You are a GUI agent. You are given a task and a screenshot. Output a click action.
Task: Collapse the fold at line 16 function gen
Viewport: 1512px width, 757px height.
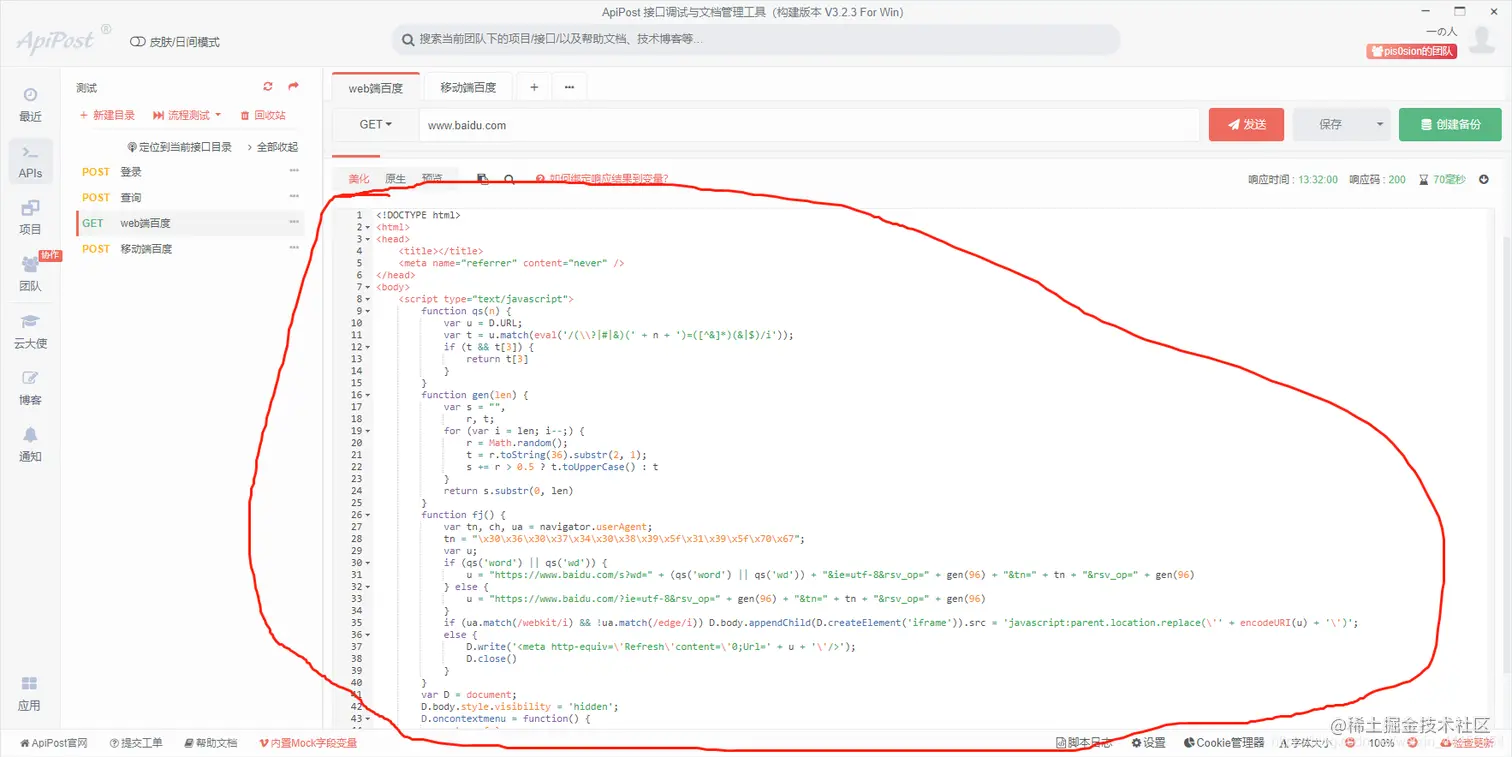(x=369, y=395)
